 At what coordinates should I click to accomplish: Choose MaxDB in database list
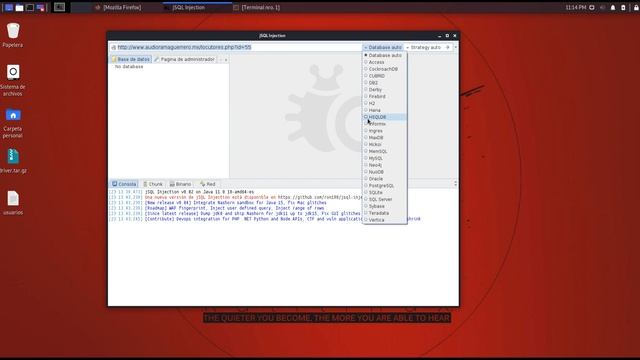[x=384, y=138]
